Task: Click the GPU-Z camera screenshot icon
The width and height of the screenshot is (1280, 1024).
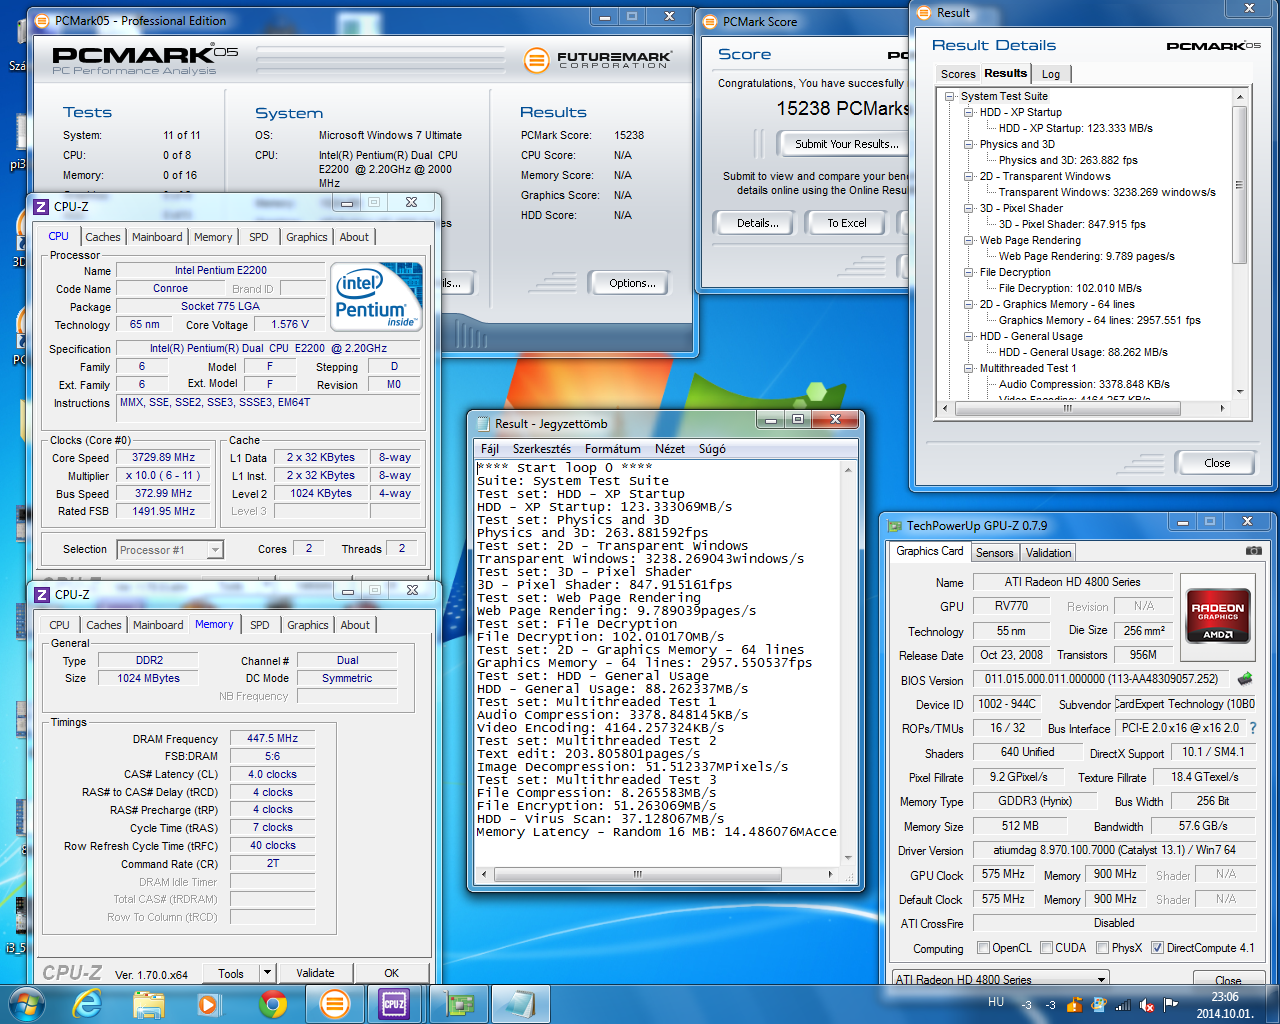Action: point(1253,551)
